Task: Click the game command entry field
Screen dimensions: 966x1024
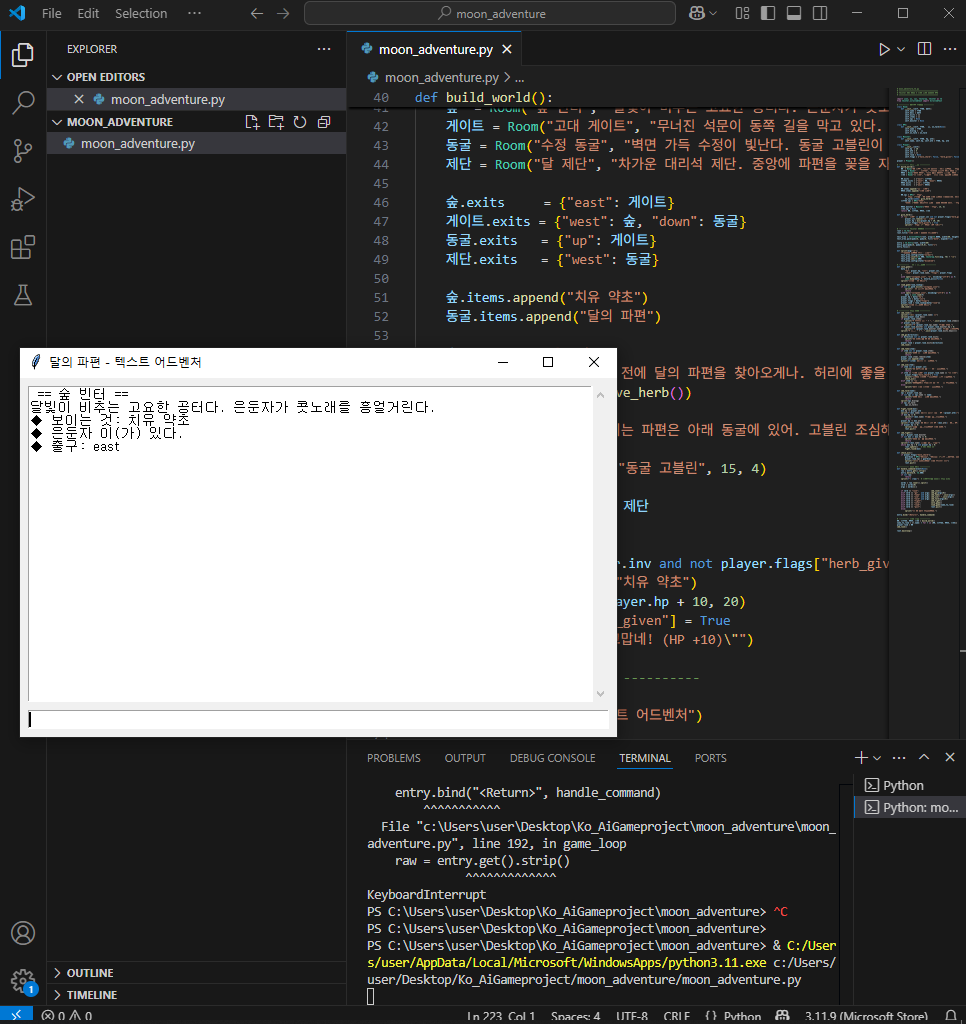Action: pyautogui.click(x=317, y=720)
